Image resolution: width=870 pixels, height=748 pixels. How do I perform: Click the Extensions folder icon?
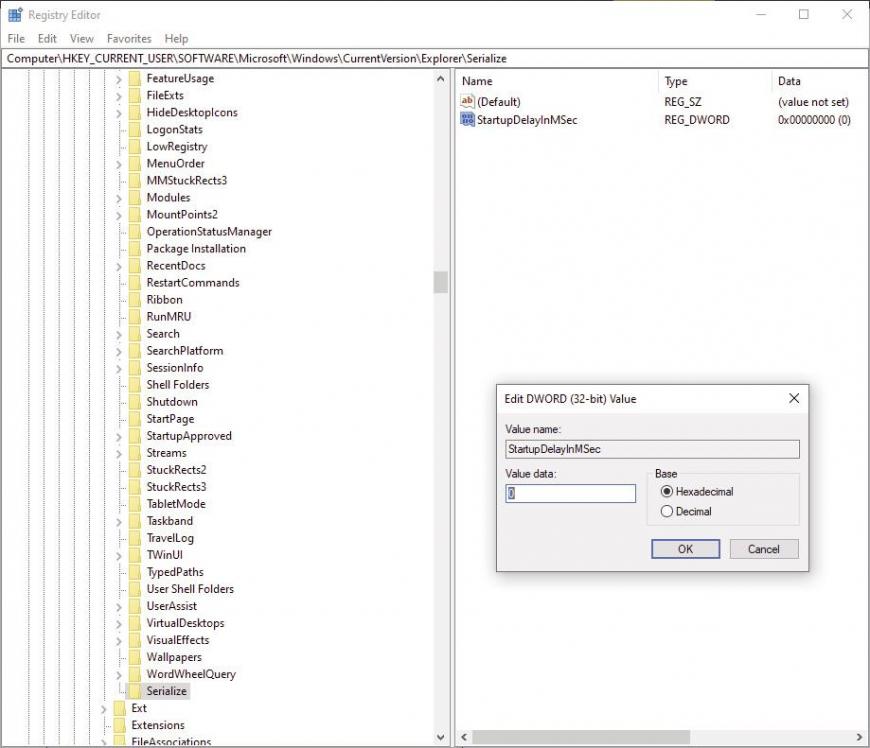[x=119, y=725]
